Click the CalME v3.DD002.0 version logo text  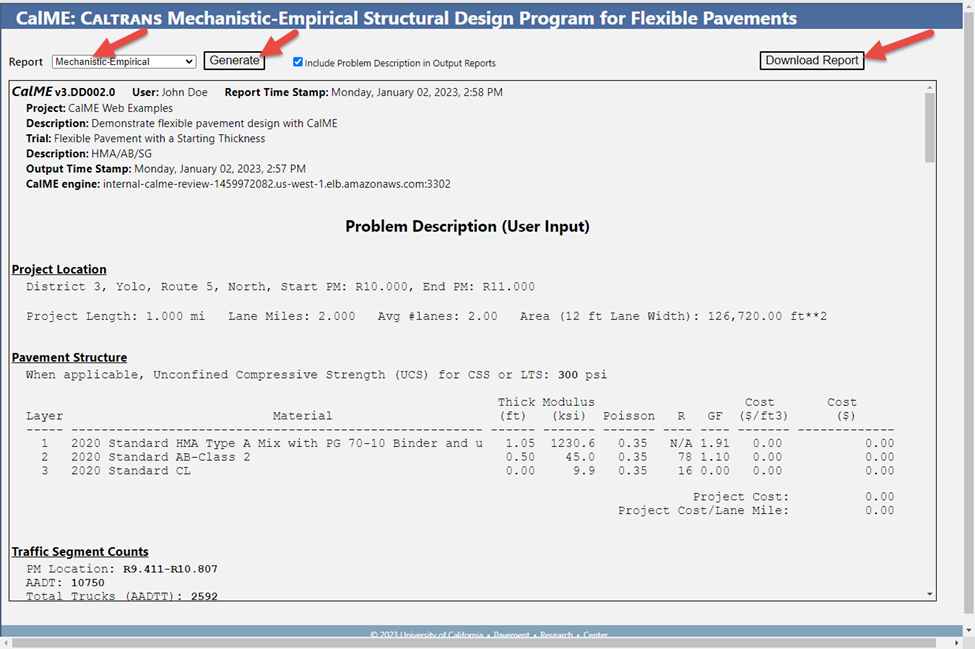[63, 92]
